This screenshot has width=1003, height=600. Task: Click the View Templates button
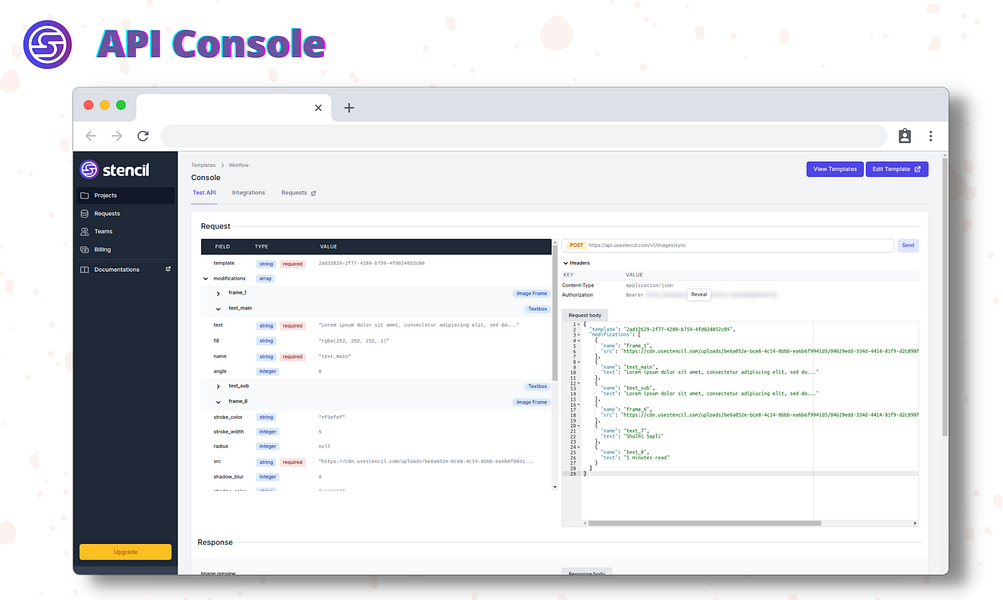point(835,169)
